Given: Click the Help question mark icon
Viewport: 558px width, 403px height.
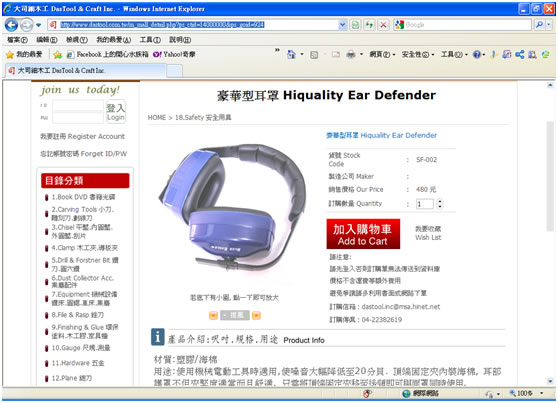Looking at the screenshot, I should coord(477,54).
